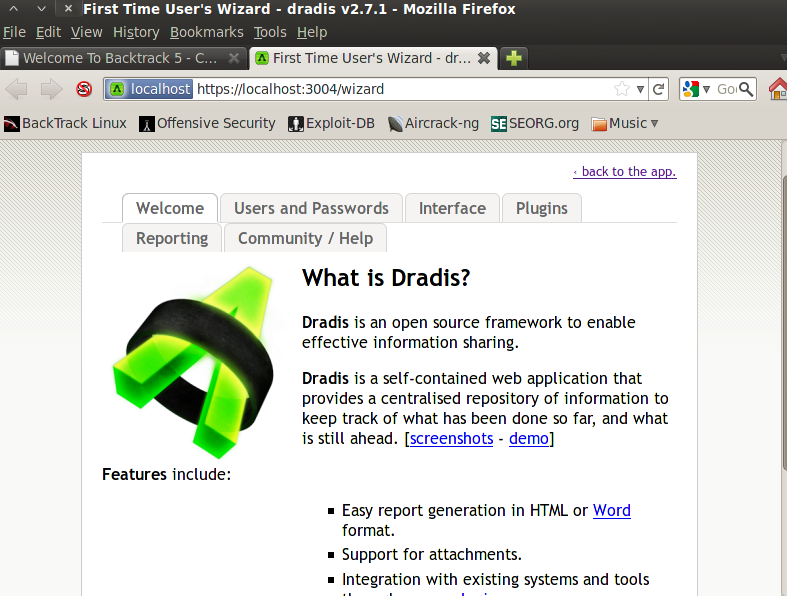Image resolution: width=787 pixels, height=596 pixels.
Task: Expand the Music bookmarks folder
Action: click(624, 124)
